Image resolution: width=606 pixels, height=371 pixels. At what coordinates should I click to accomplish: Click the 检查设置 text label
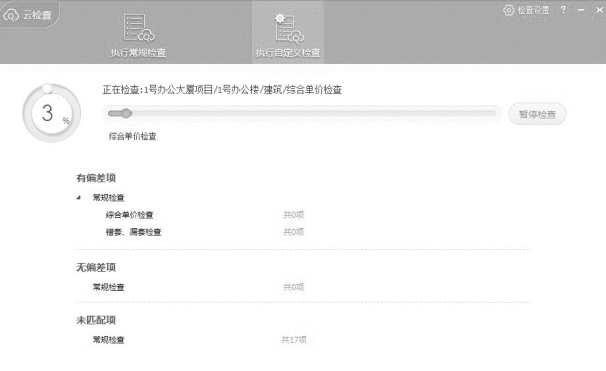(x=534, y=10)
